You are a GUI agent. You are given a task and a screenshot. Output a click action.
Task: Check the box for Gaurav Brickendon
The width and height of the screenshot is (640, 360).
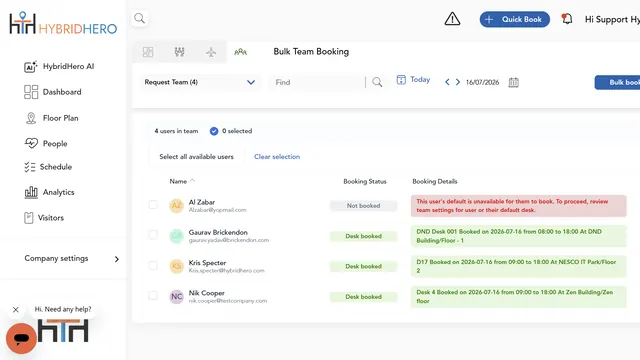click(153, 235)
